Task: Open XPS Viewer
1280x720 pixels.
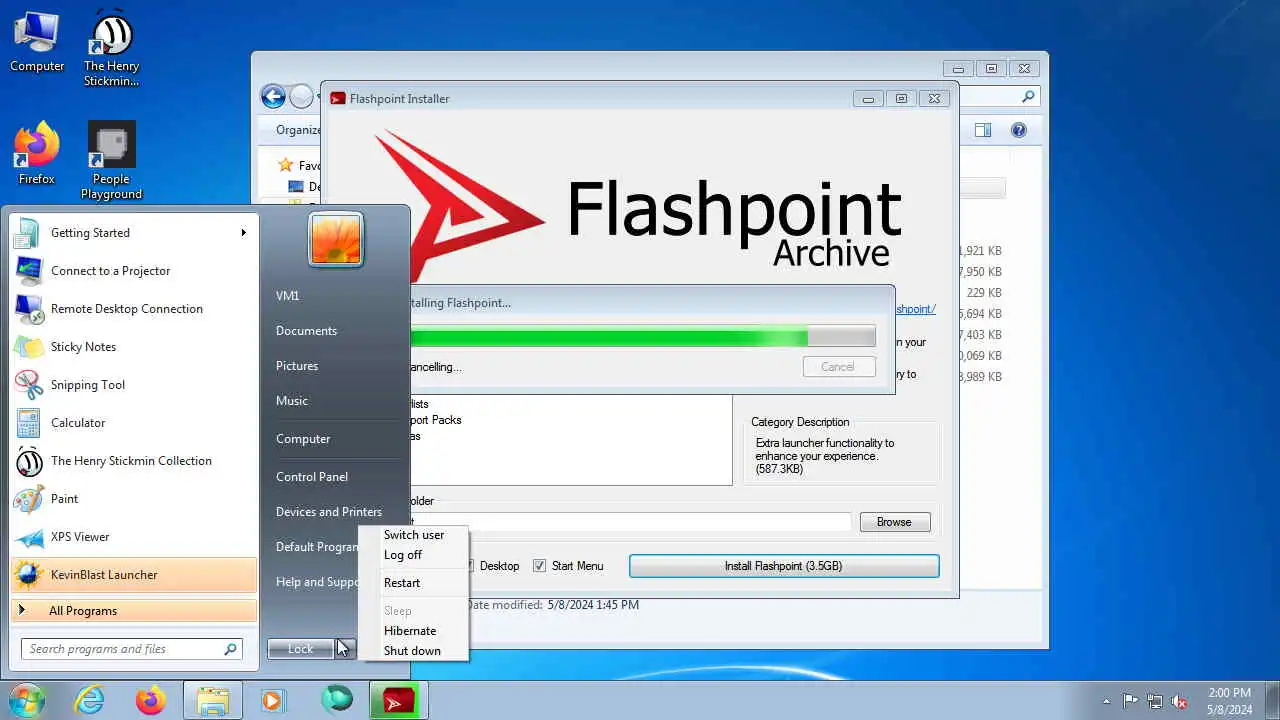Action: [x=133, y=537]
